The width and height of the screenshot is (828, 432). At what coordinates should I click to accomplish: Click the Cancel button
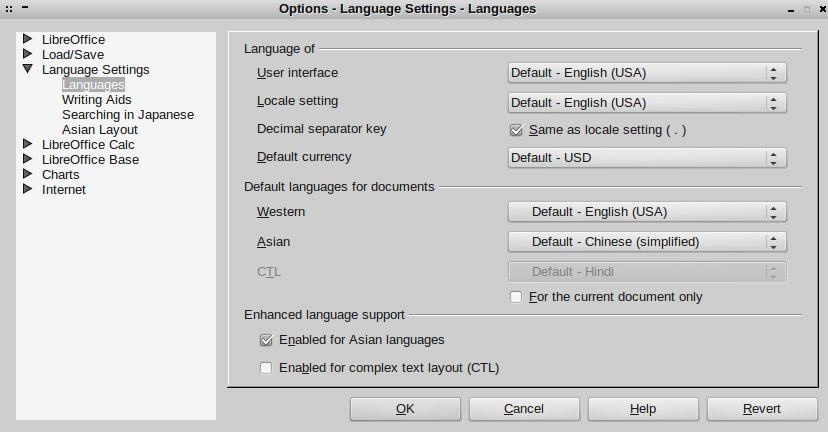tap(524, 409)
